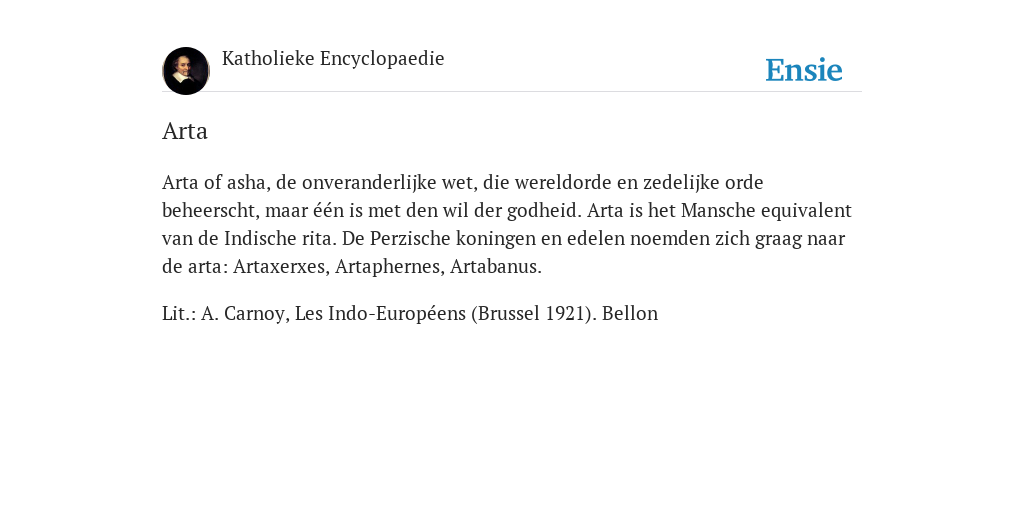Click the author name Bellon
This screenshot has width=1024, height=512.
tap(630, 313)
